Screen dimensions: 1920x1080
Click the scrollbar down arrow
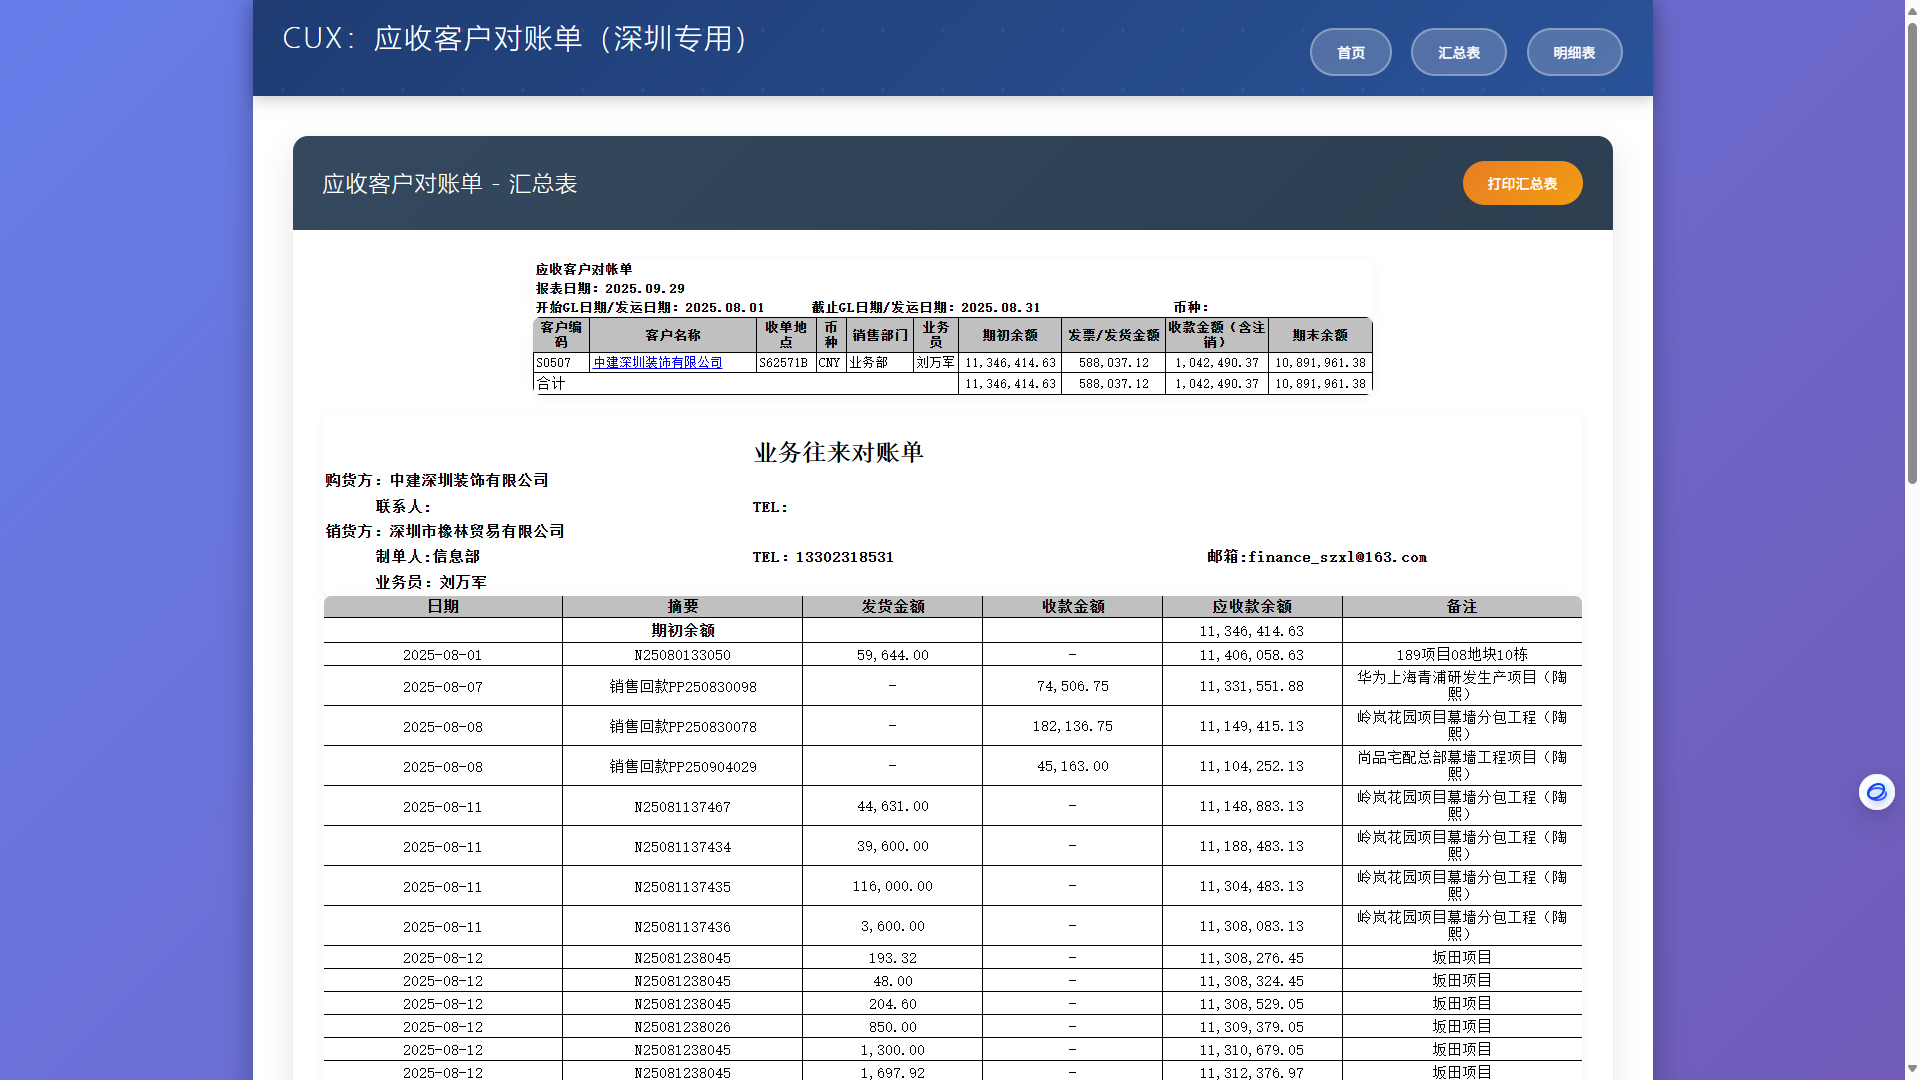pyautogui.click(x=1911, y=1070)
